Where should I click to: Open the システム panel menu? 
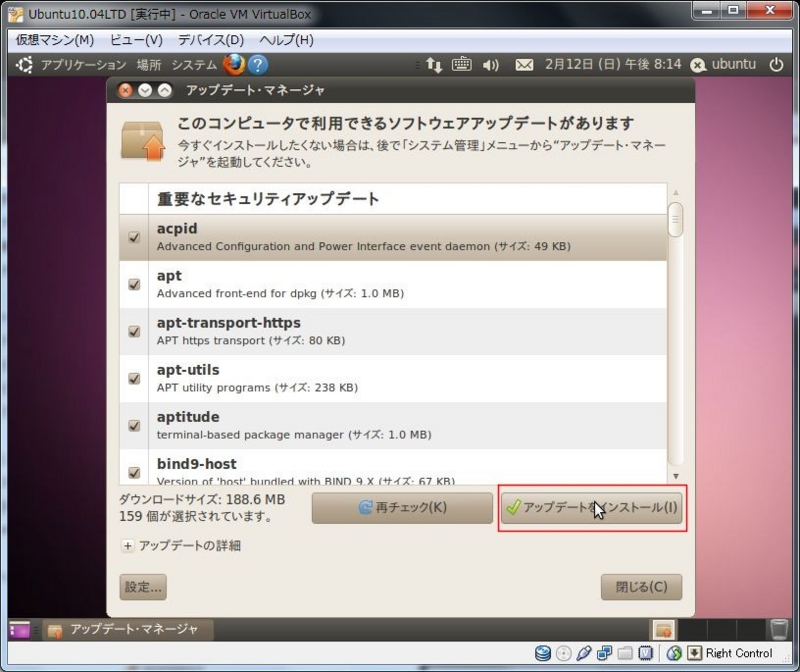pyautogui.click(x=194, y=65)
